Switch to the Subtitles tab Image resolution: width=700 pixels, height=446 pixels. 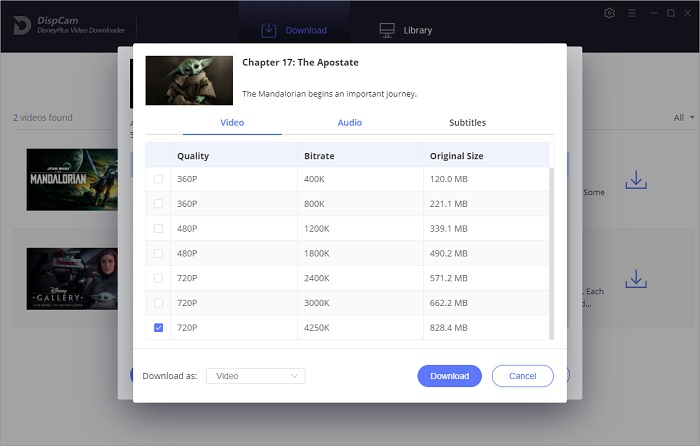point(467,122)
